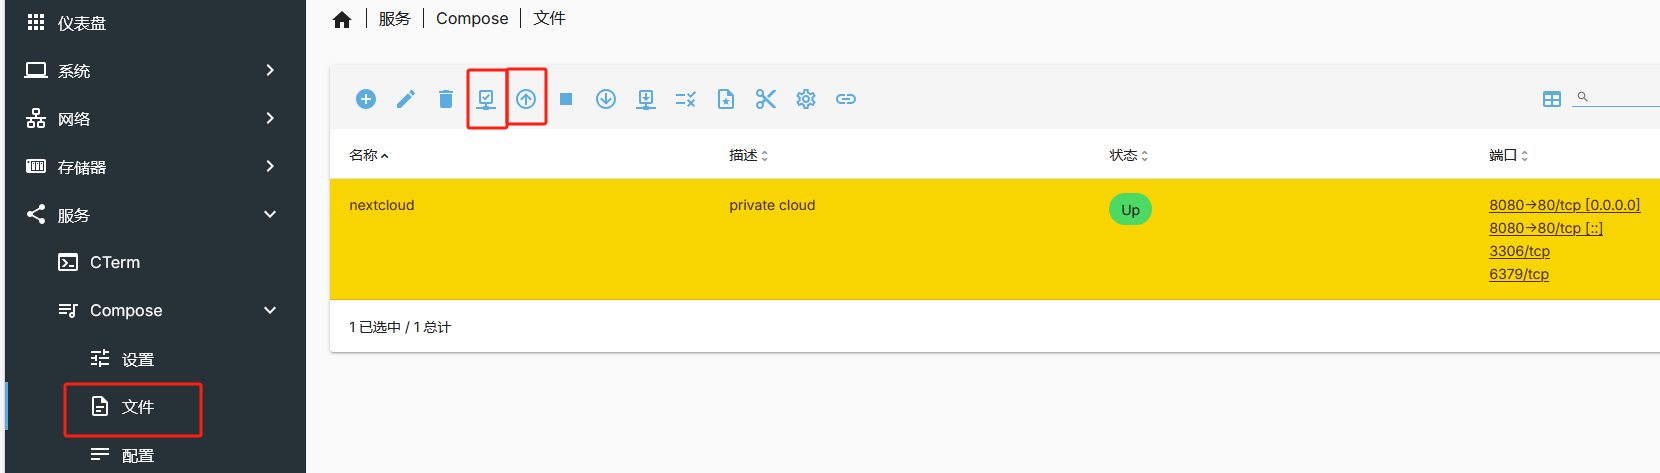
Task: Sort by 端口 column header
Action: [1509, 155]
